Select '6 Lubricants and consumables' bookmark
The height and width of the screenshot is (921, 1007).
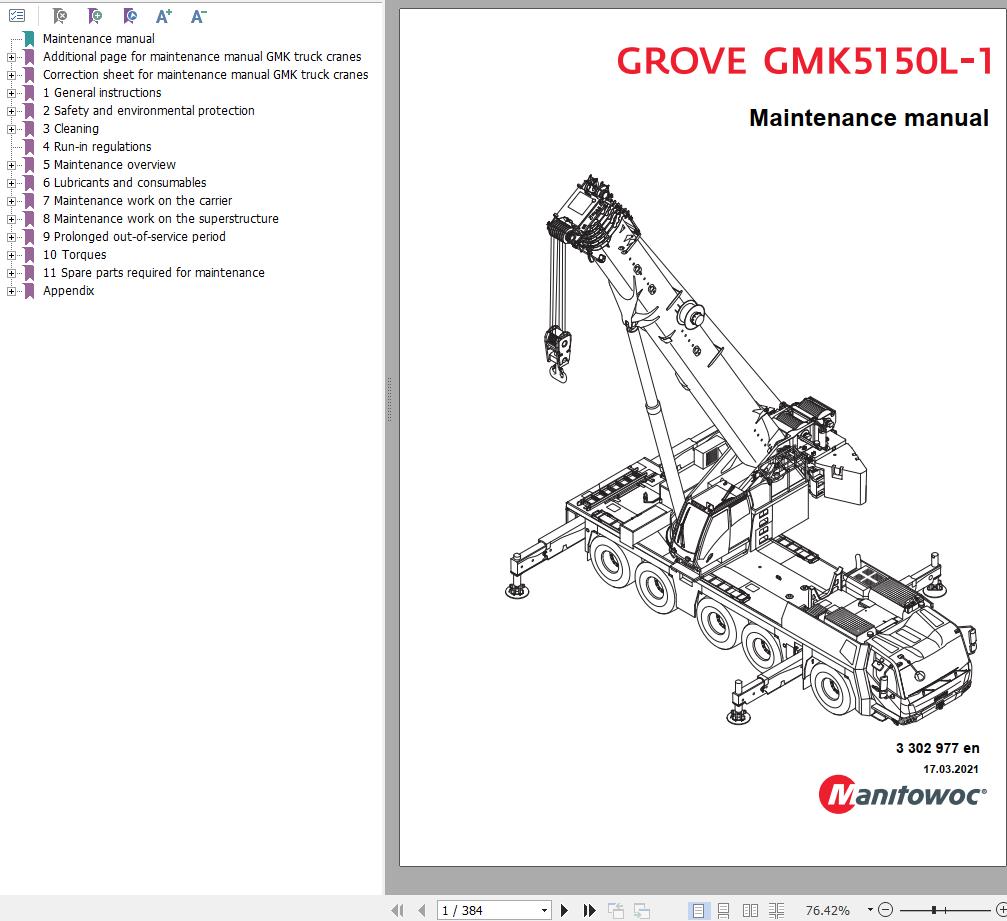click(124, 183)
